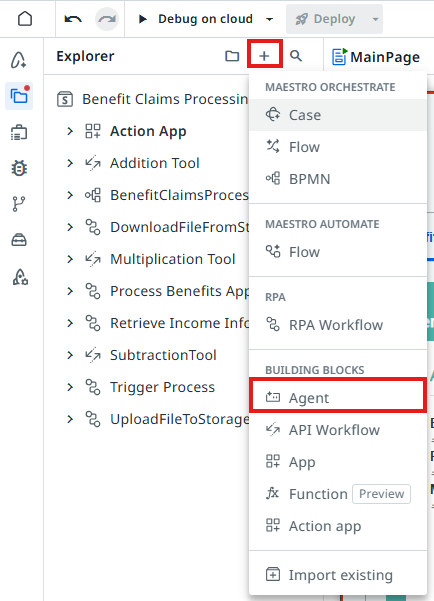Expand the Process Benefits App node
This screenshot has height=601, width=434.
[70, 291]
